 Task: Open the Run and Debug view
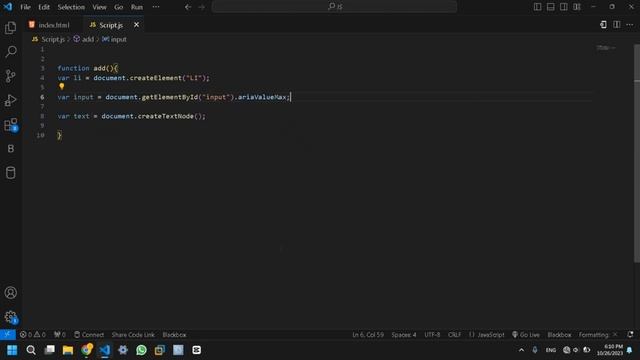click(11, 100)
